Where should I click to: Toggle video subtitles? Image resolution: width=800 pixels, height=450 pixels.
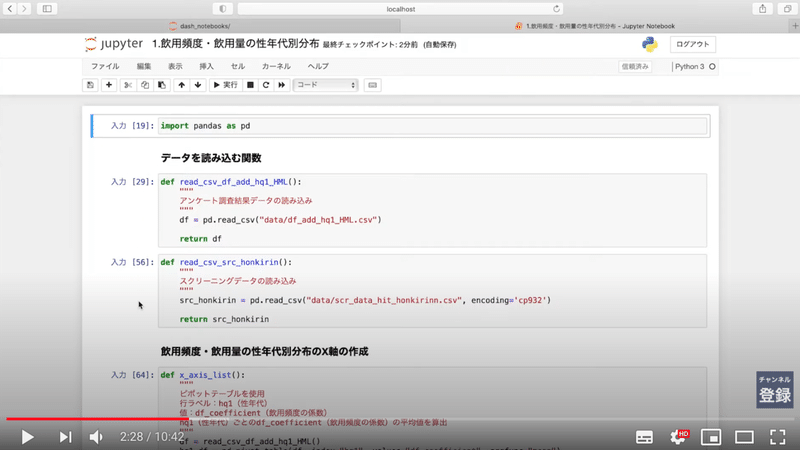(x=644, y=437)
